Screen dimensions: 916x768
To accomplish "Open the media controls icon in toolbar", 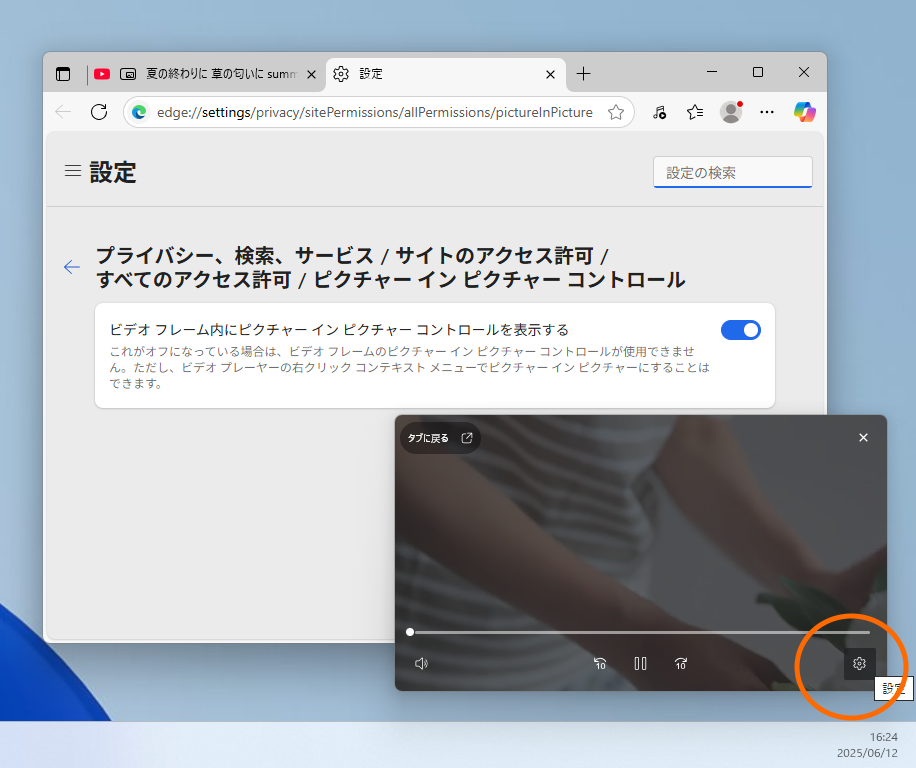I will [x=659, y=111].
